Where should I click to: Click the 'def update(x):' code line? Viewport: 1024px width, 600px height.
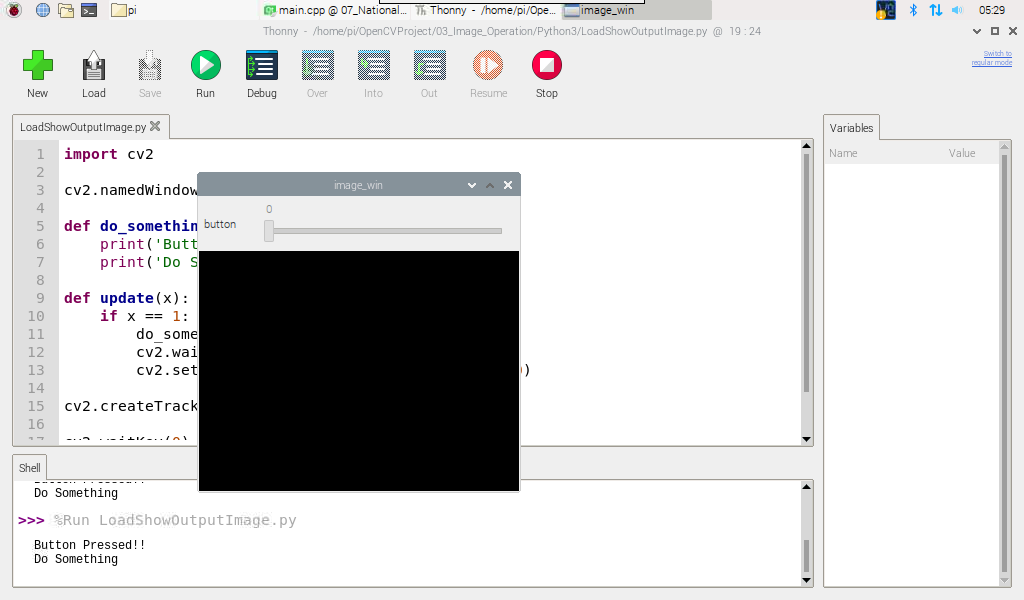click(127, 298)
